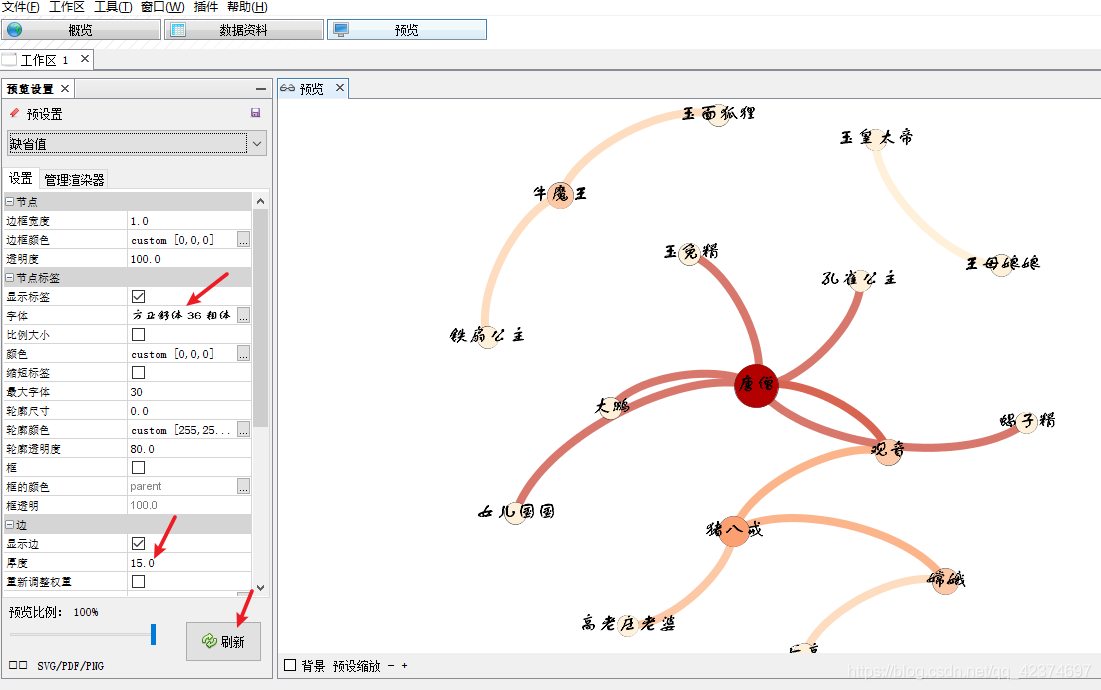The height and width of the screenshot is (690, 1101).
Task: Edit the 轮廓尺寸 value 0.0
Action: (x=189, y=411)
